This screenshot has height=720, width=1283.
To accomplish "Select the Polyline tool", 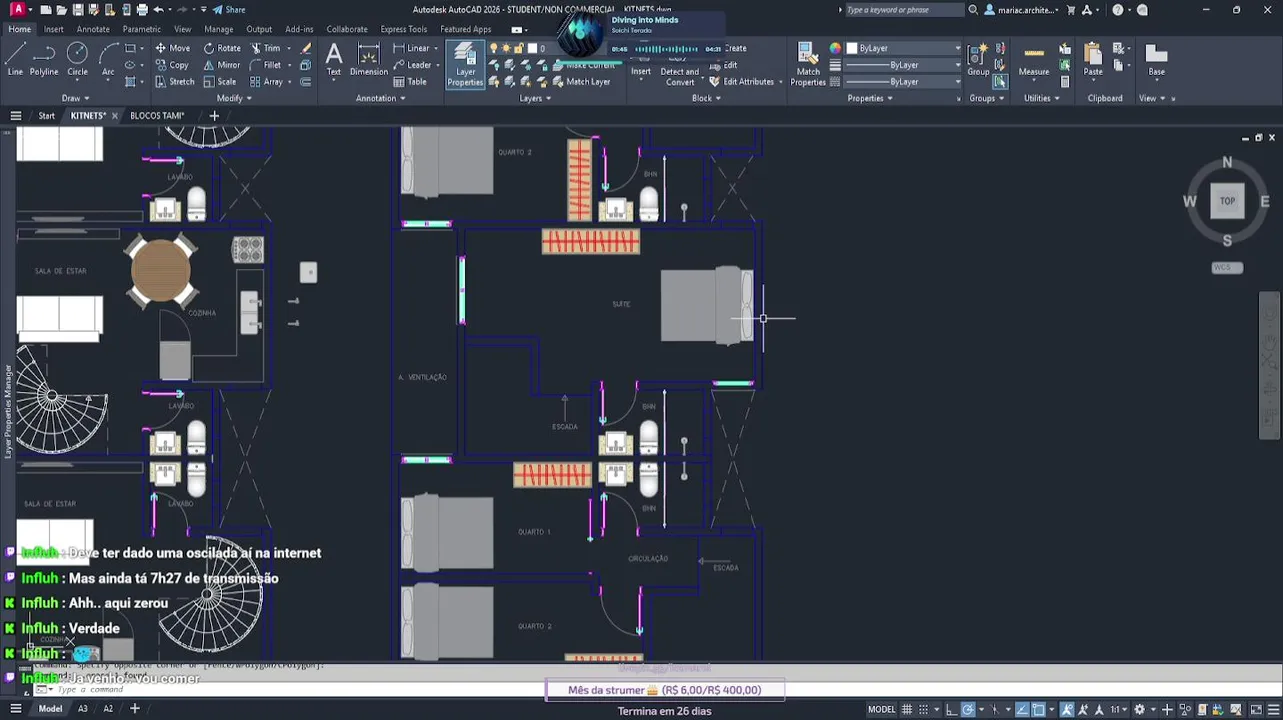I will point(44,59).
